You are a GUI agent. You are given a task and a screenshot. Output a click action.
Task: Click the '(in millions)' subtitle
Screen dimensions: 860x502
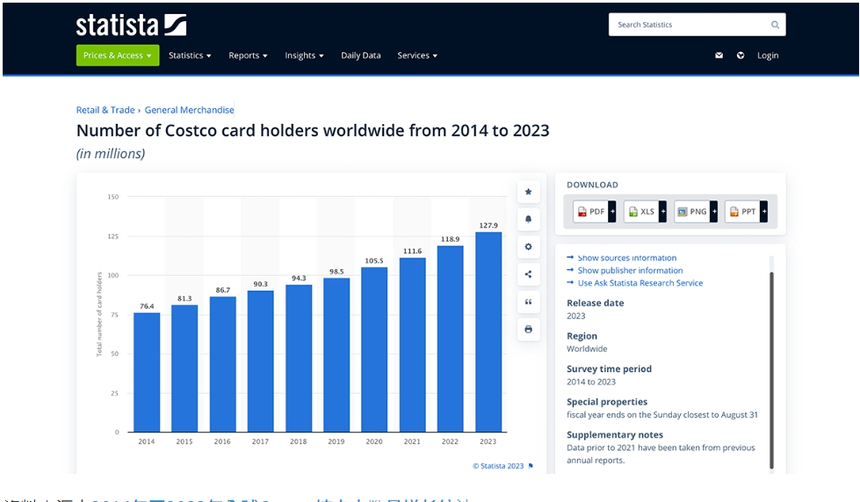point(111,154)
